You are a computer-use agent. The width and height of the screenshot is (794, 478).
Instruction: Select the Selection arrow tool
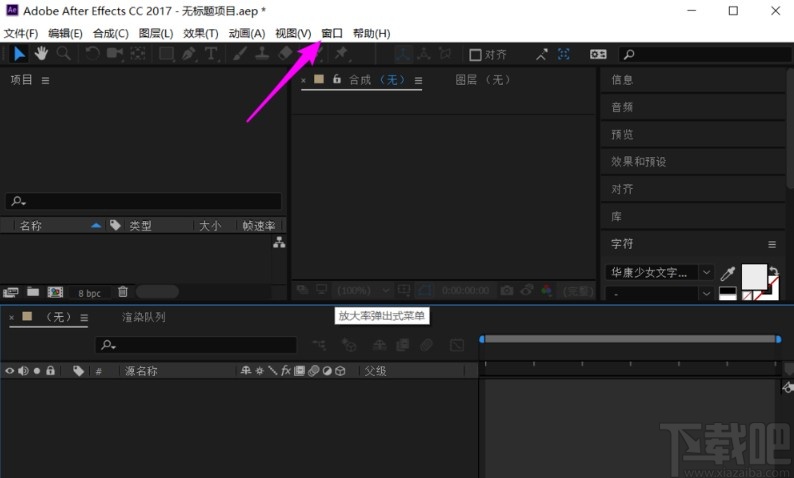pos(19,54)
